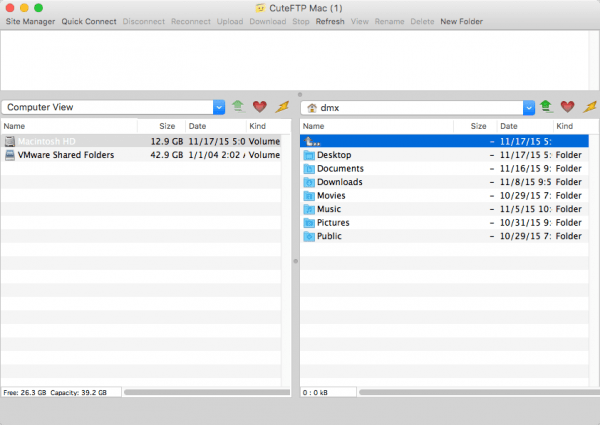Select the Downloads folder

point(340,182)
